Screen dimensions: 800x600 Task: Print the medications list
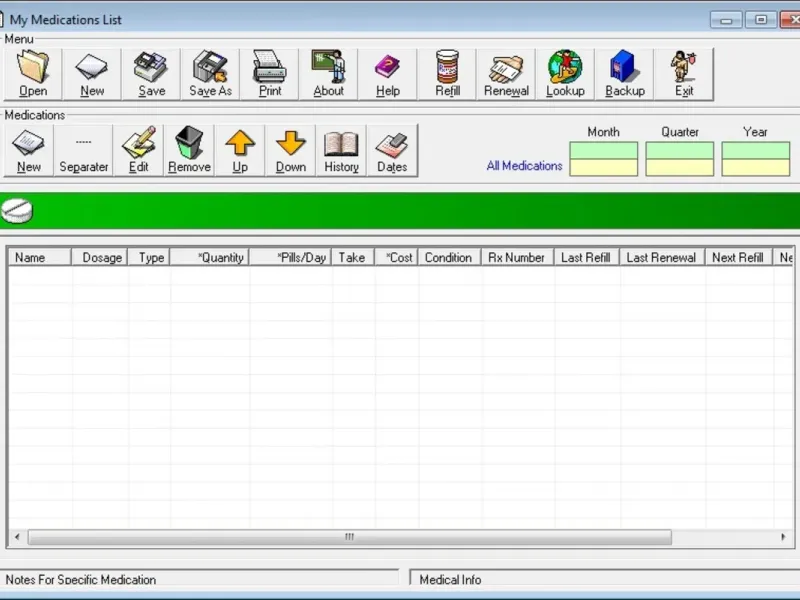269,74
